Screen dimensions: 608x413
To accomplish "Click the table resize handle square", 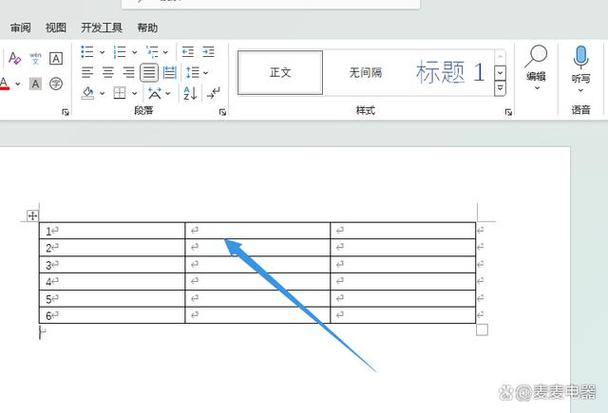I will [482, 330].
